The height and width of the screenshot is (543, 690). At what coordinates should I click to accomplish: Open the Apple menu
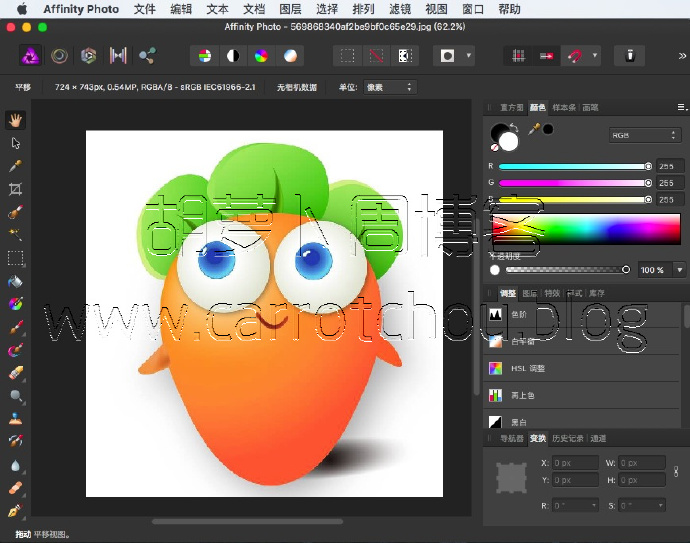22,9
